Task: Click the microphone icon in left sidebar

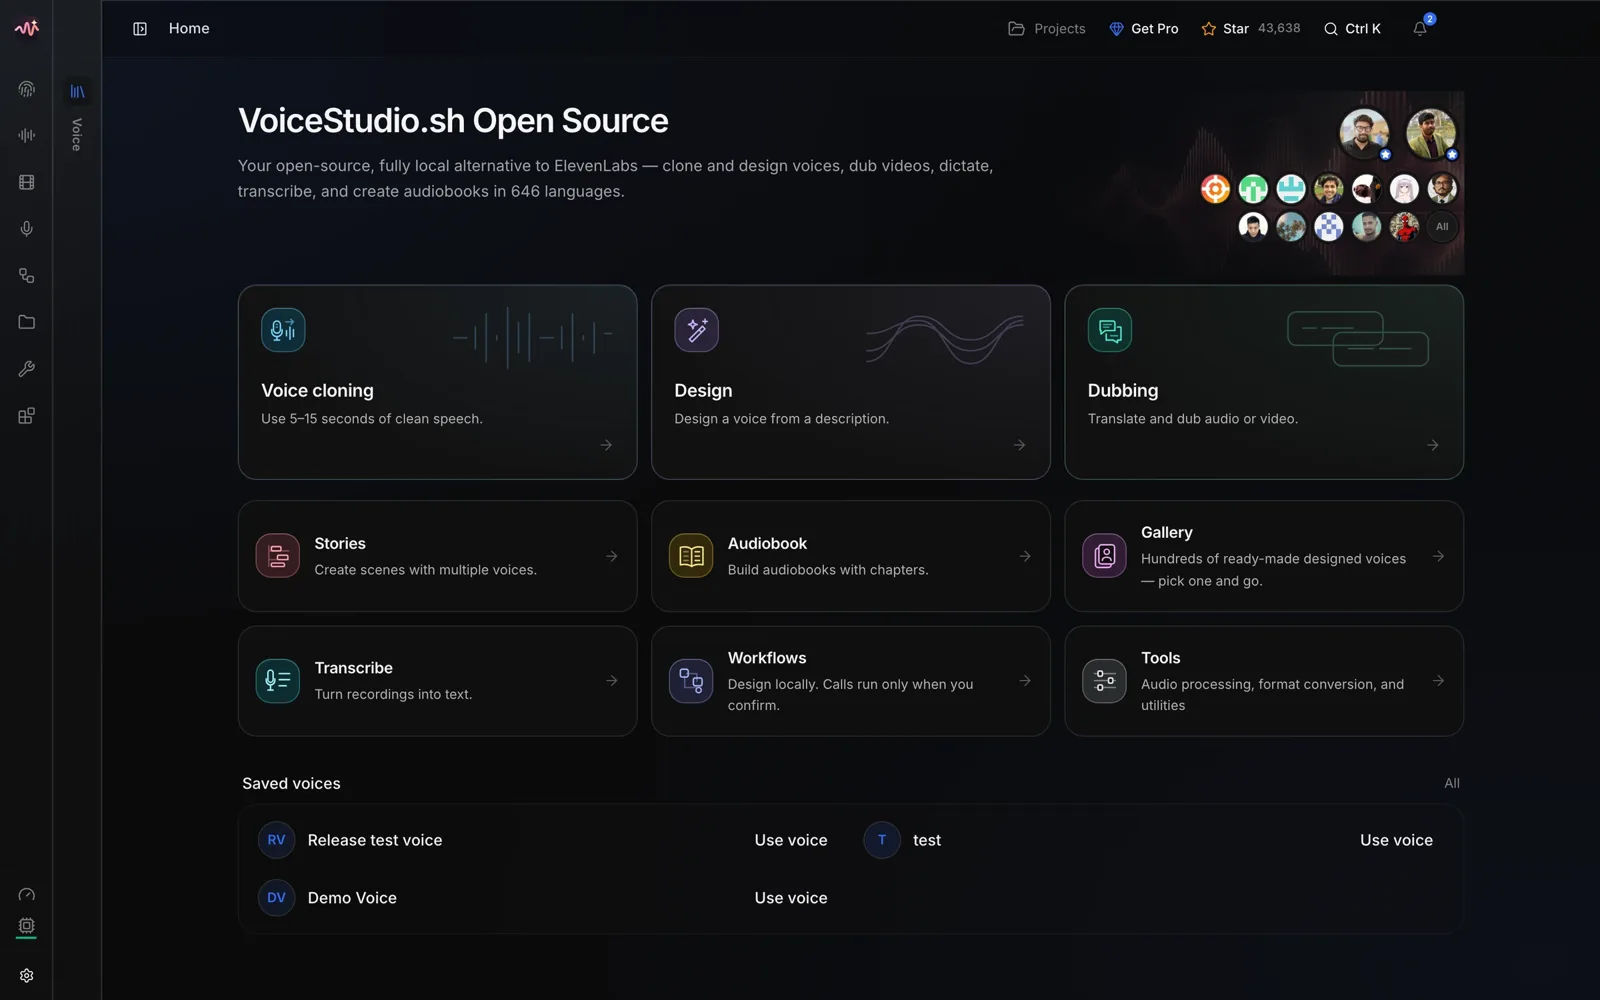Action: (27, 229)
